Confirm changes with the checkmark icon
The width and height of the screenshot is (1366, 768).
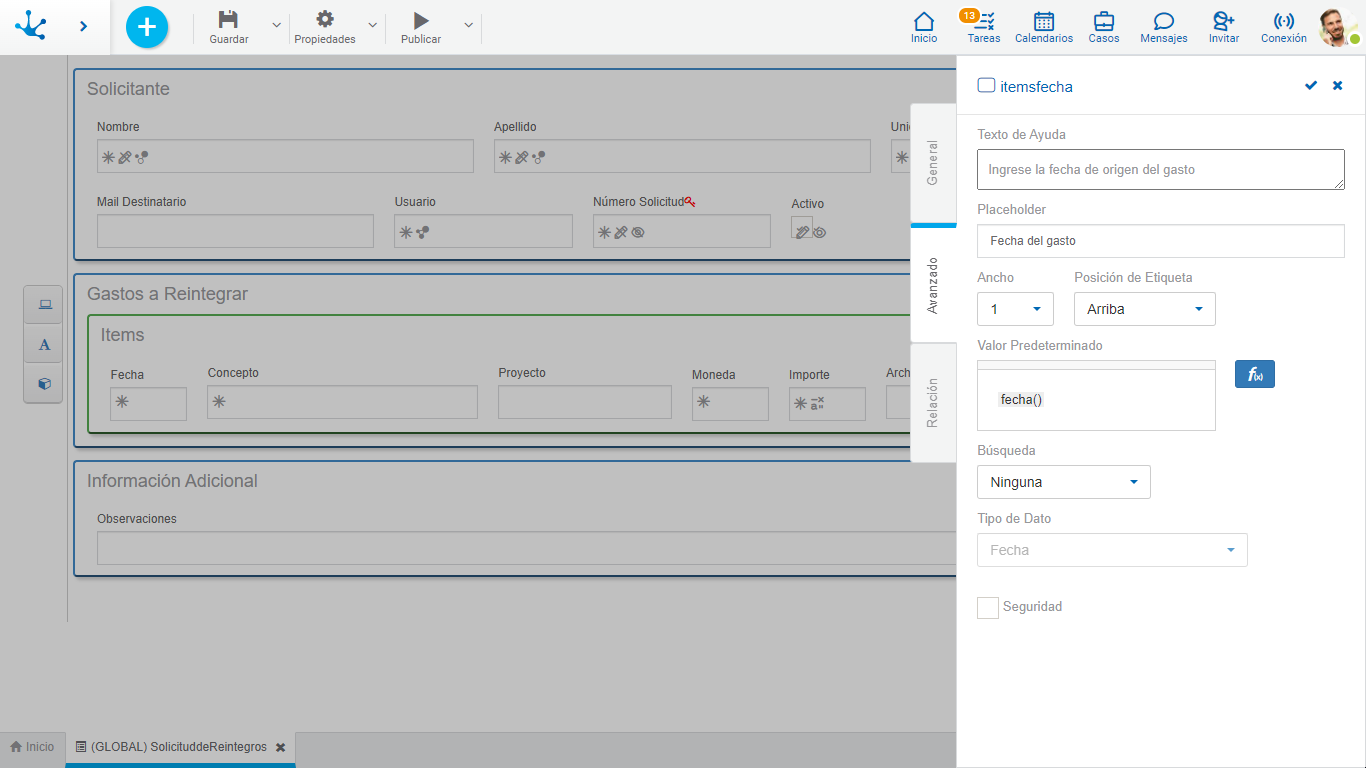point(1311,86)
